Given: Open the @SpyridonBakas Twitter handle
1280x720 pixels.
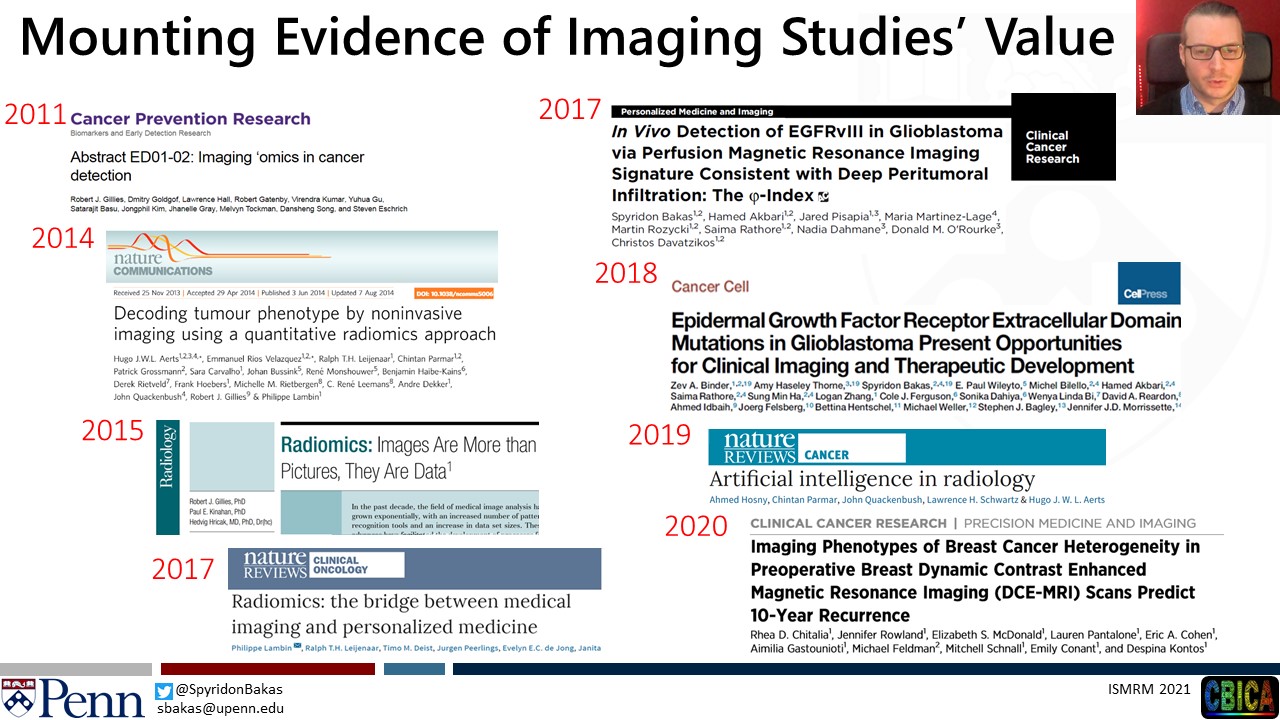Looking at the screenshot, I should click(229, 690).
